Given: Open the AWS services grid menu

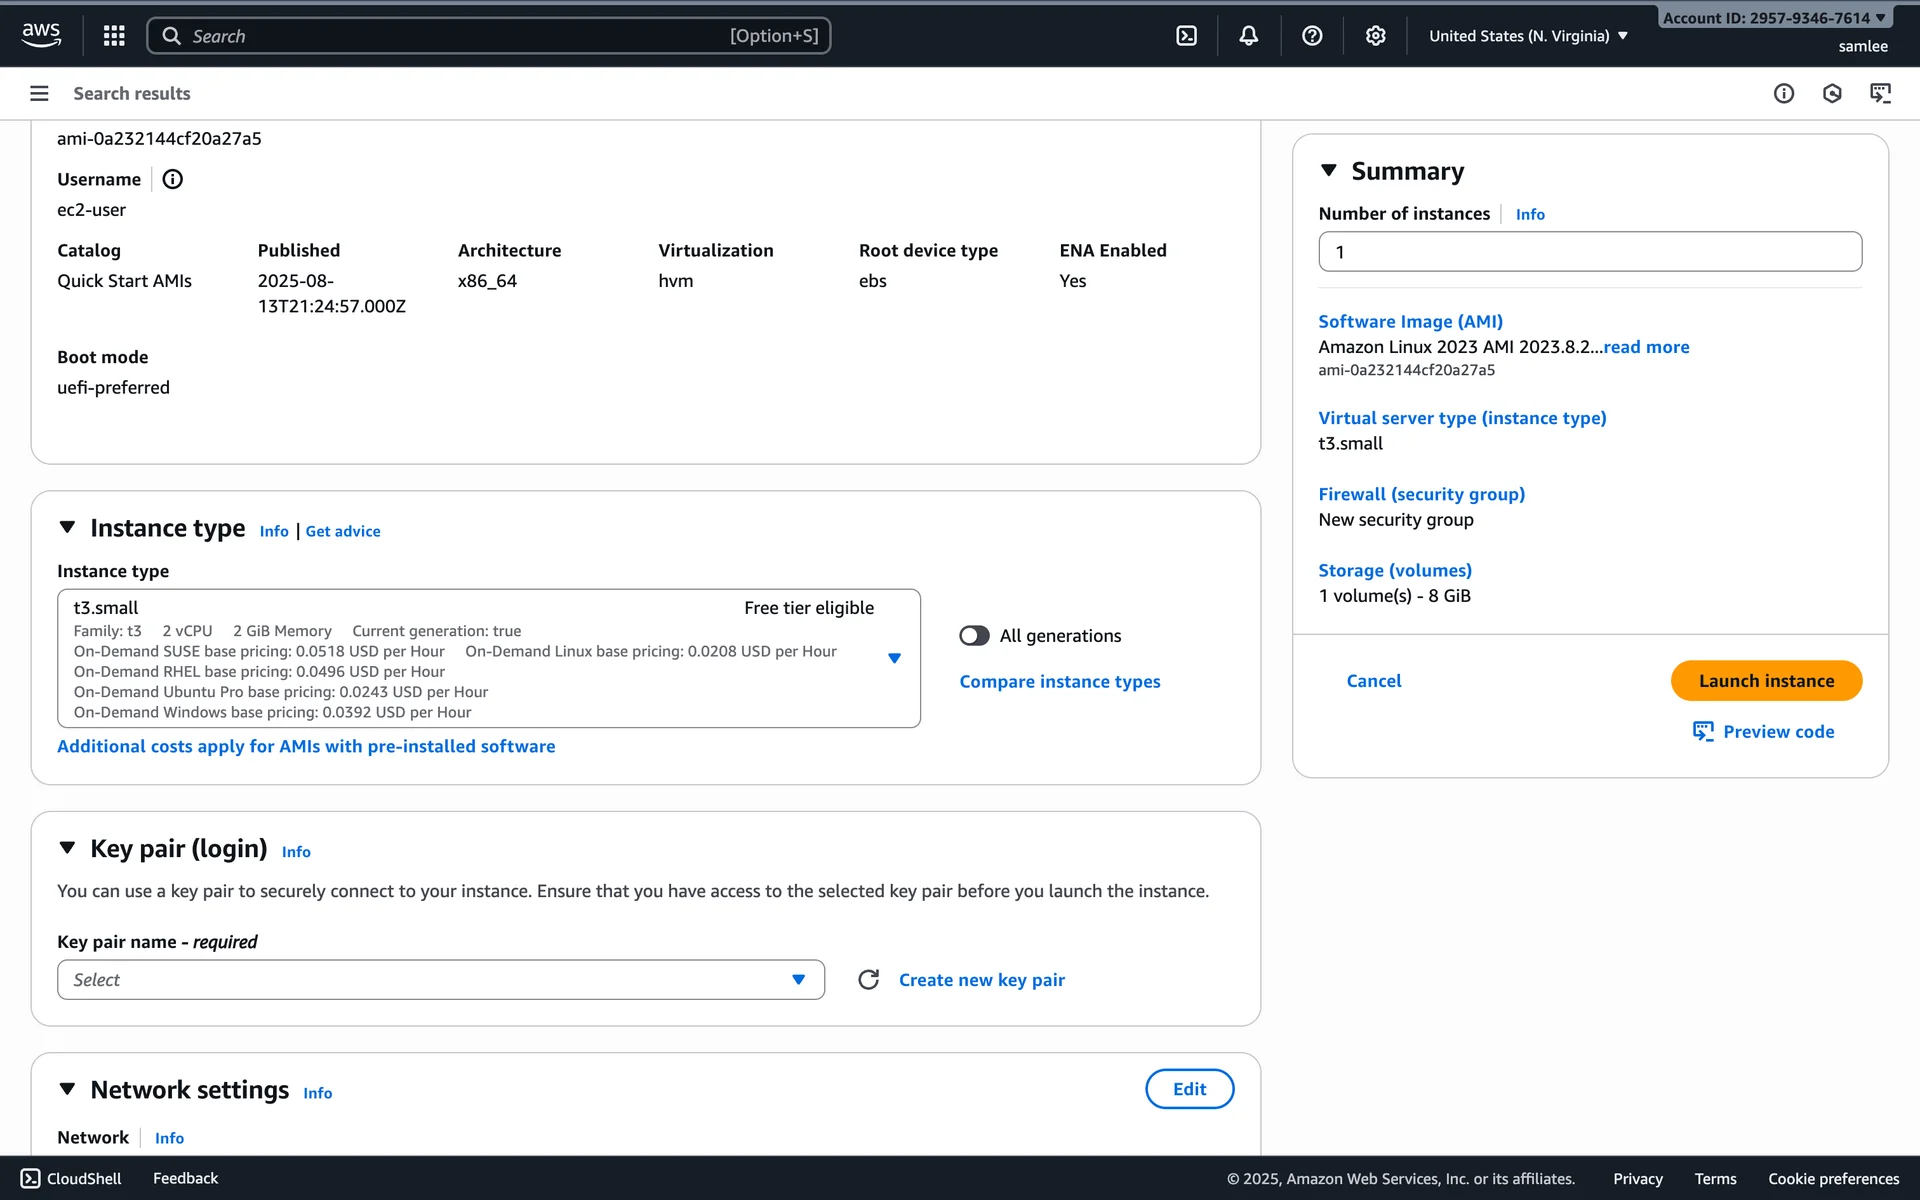Looking at the screenshot, I should tap(114, 36).
